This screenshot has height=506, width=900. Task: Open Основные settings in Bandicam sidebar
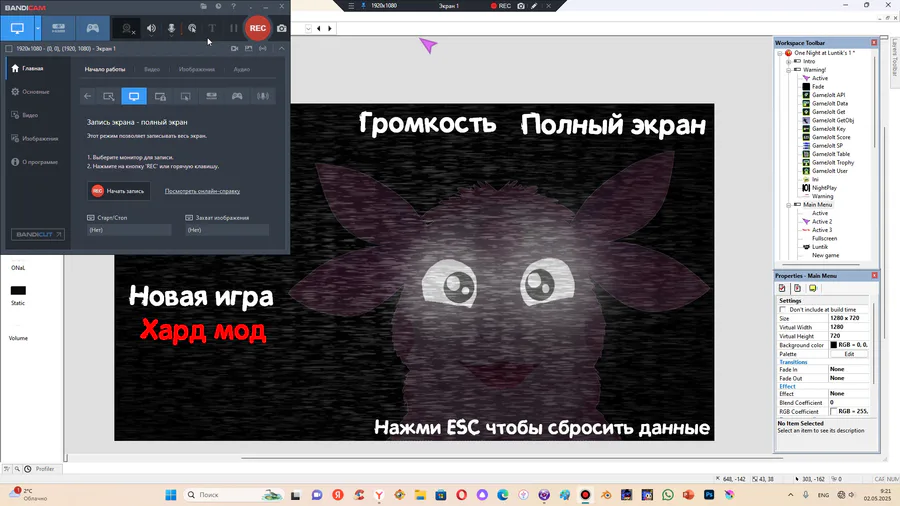pyautogui.click(x=34, y=92)
